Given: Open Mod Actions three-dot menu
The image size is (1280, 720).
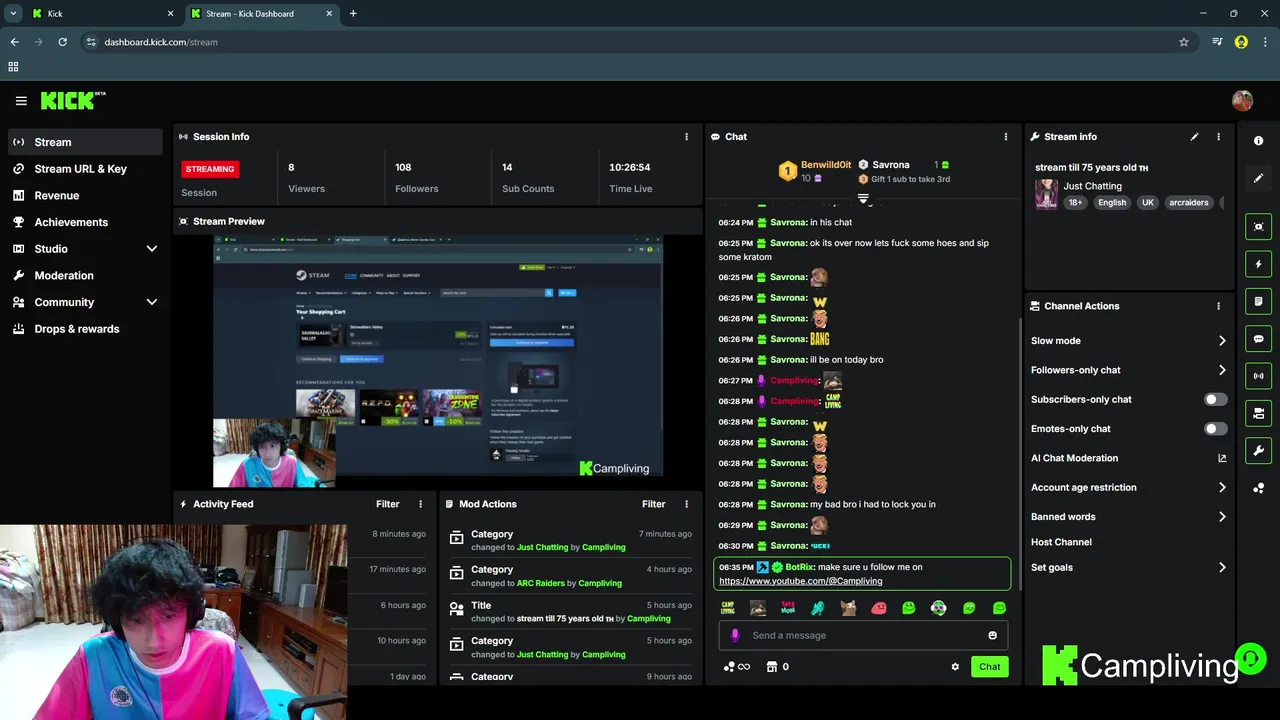Looking at the screenshot, I should click(686, 504).
